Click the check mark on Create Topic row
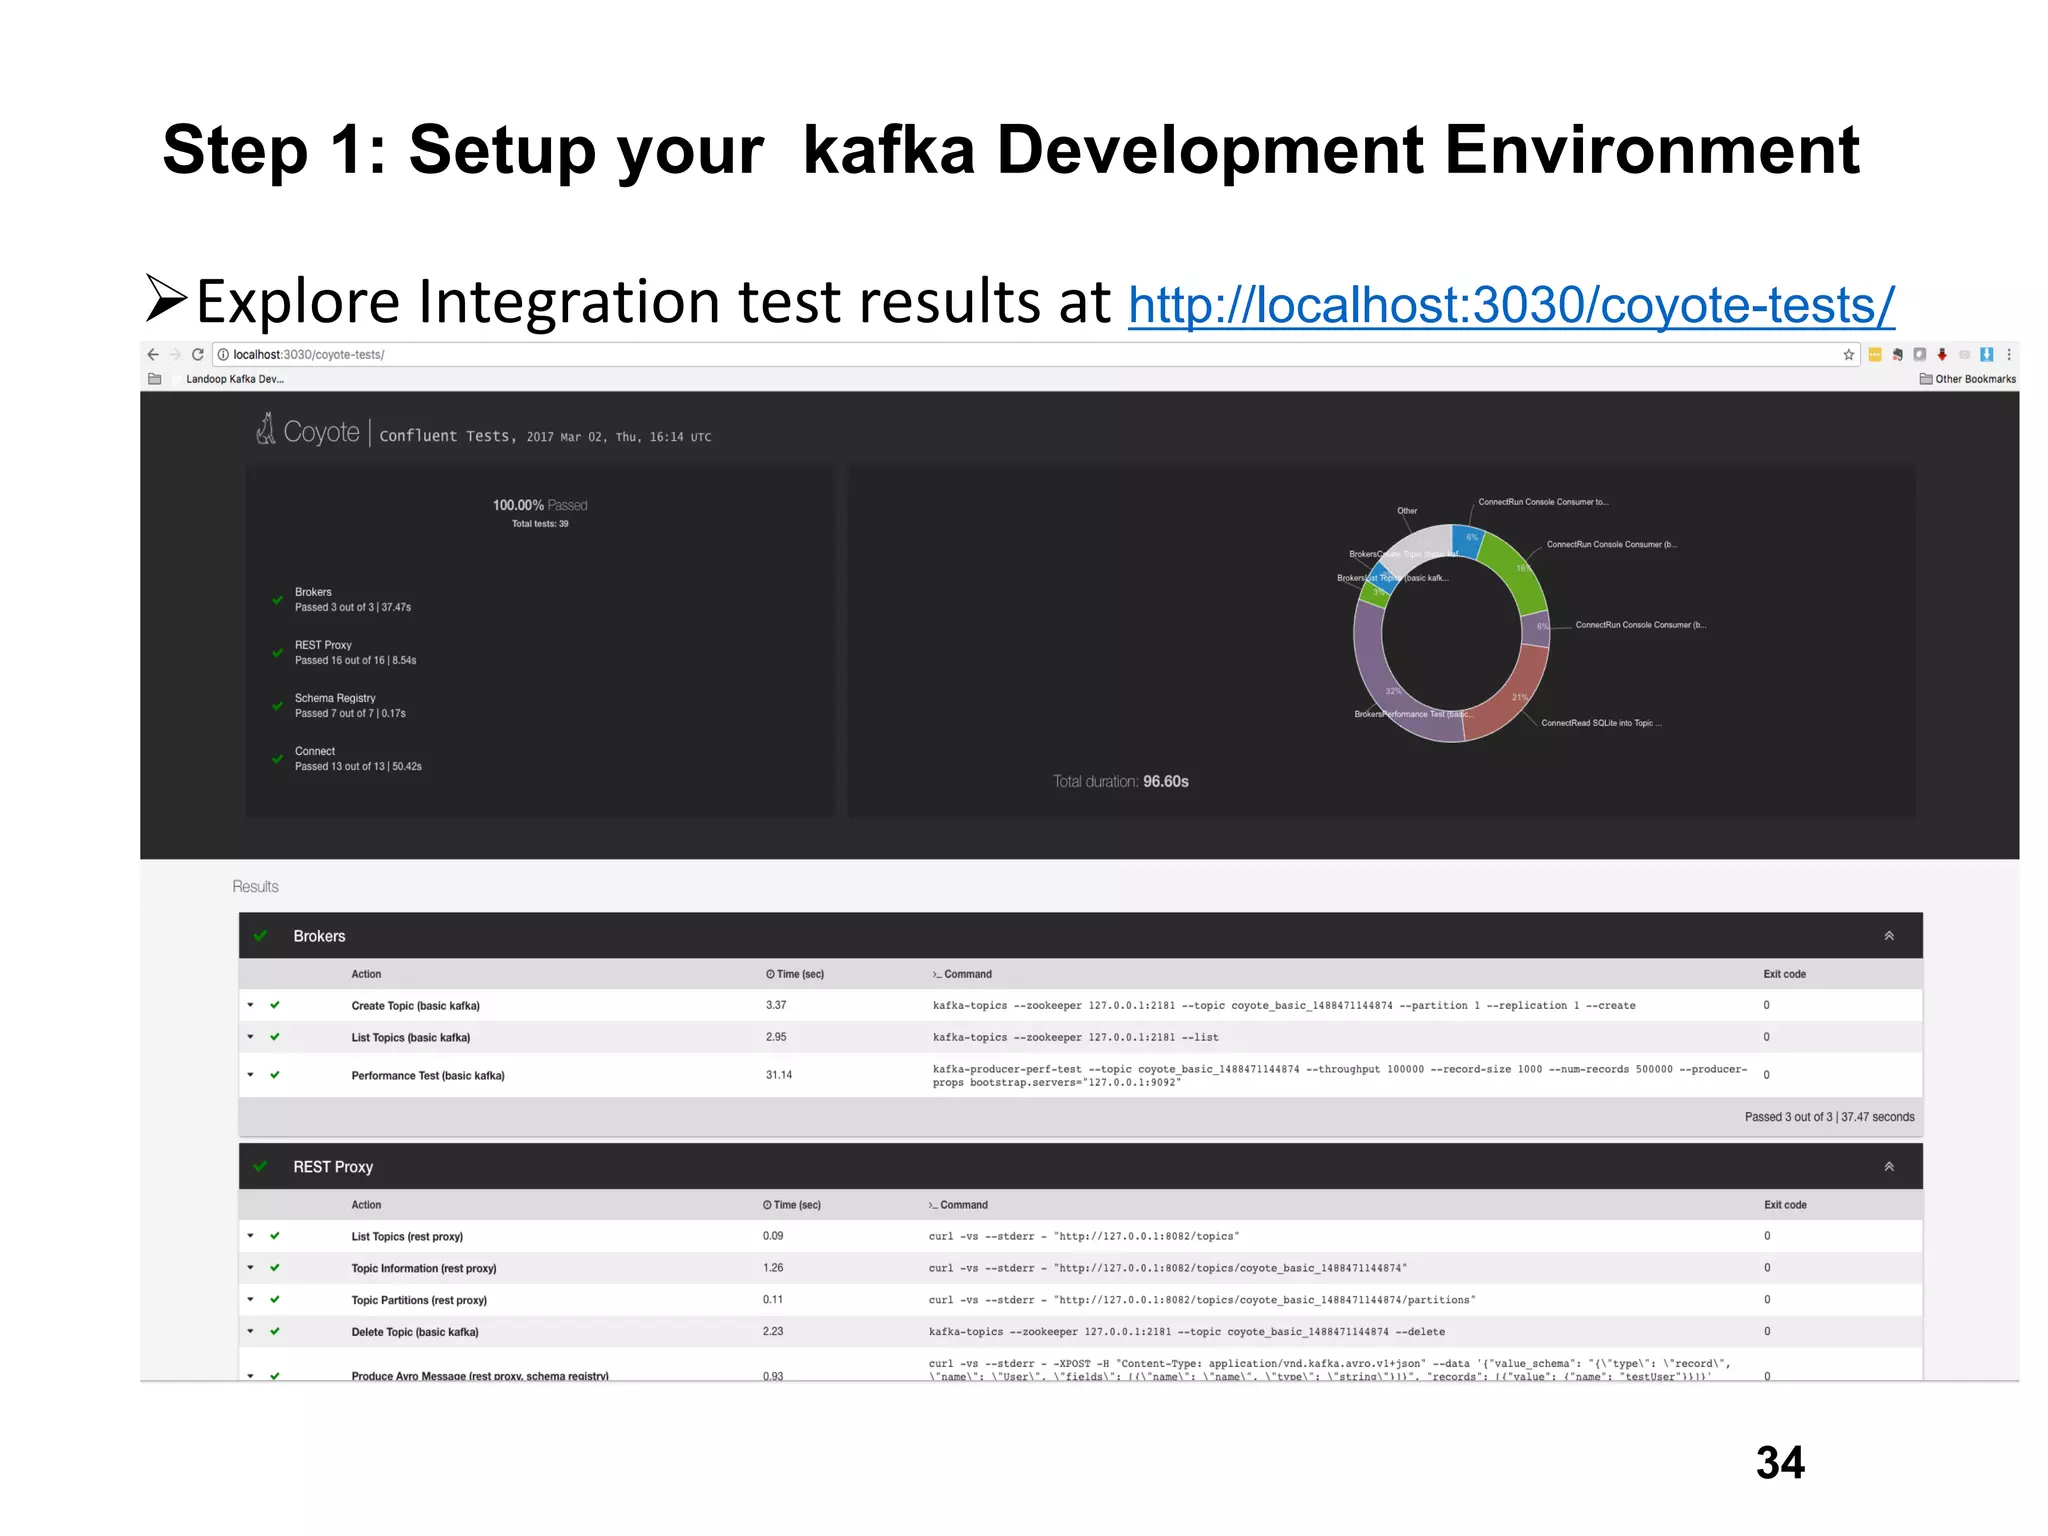Screen dimensions: 2048x1536 click(x=275, y=1005)
